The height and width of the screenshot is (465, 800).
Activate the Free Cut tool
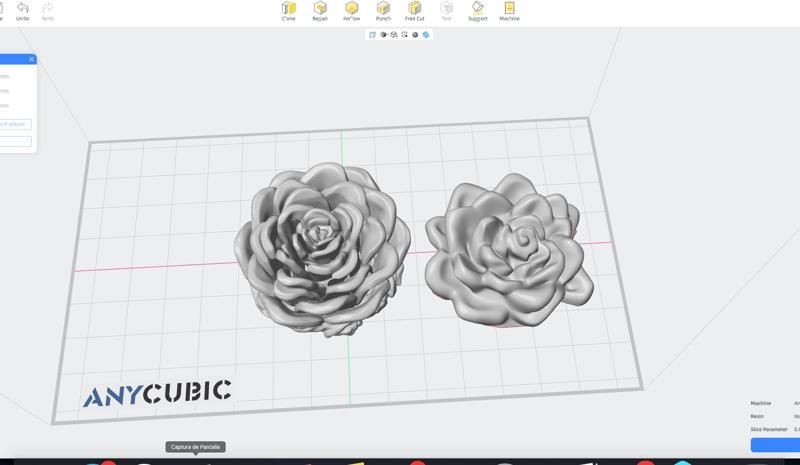[x=414, y=11]
